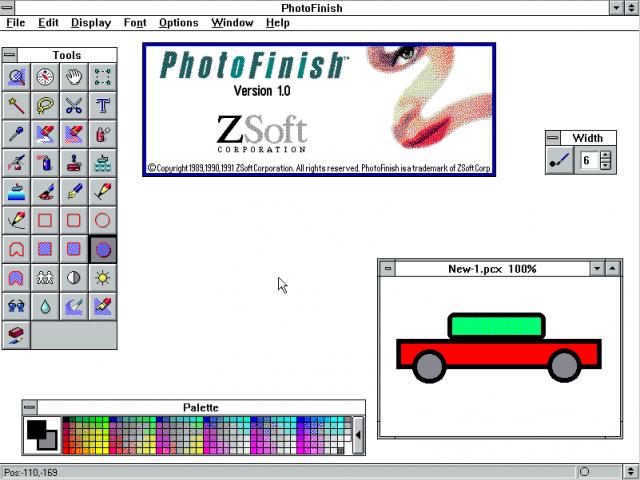Select the Lasso selection tool
Screen dimensions: 640x480
(45, 105)
